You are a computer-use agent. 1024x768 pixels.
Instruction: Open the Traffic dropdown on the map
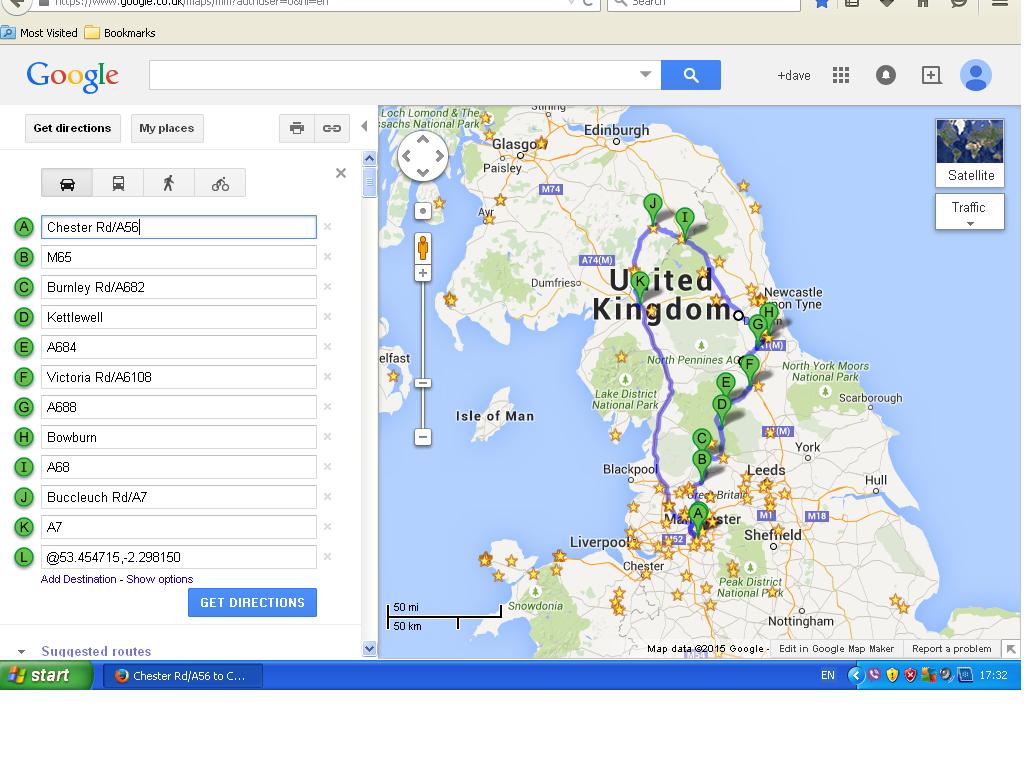(969, 212)
